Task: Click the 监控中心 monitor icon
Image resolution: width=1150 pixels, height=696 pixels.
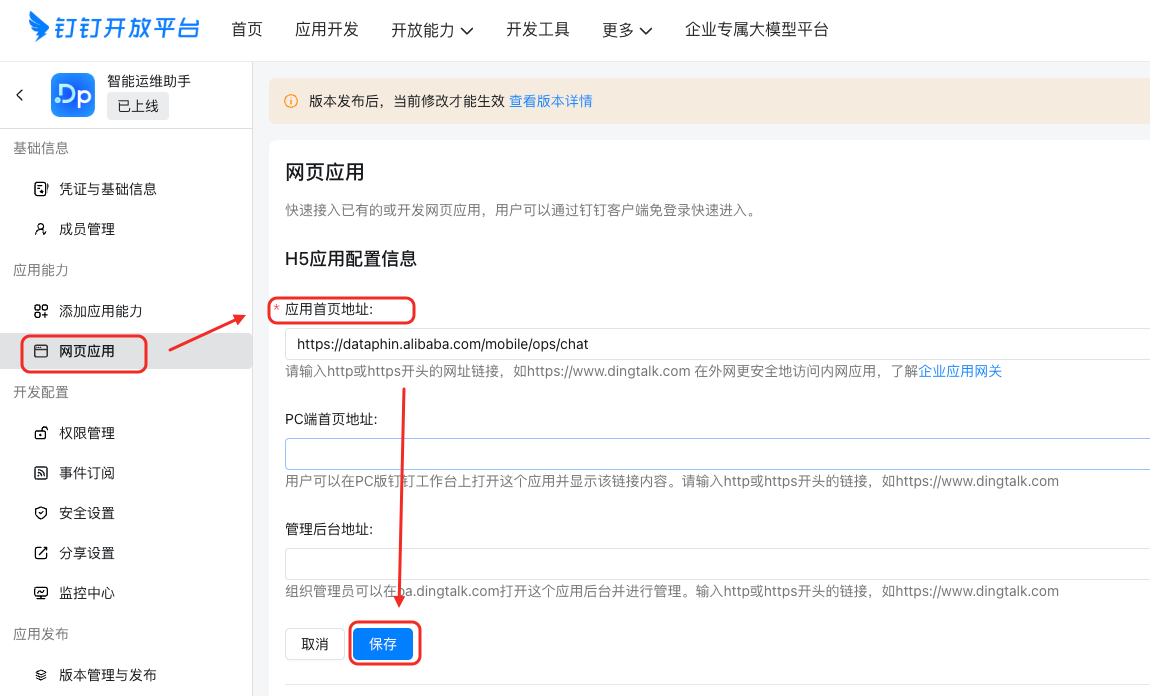Action: pyautogui.click(x=41, y=593)
